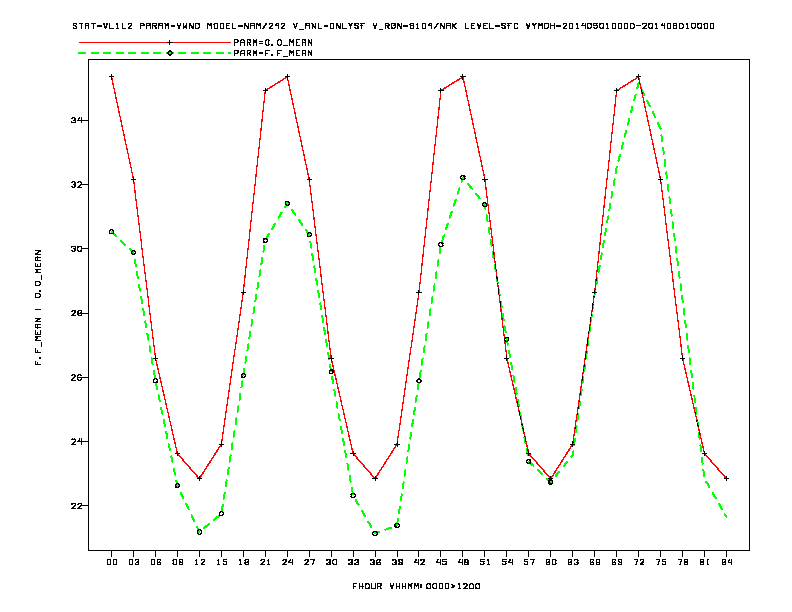
Task: Click y-axis tick label 22
Action: (76, 505)
